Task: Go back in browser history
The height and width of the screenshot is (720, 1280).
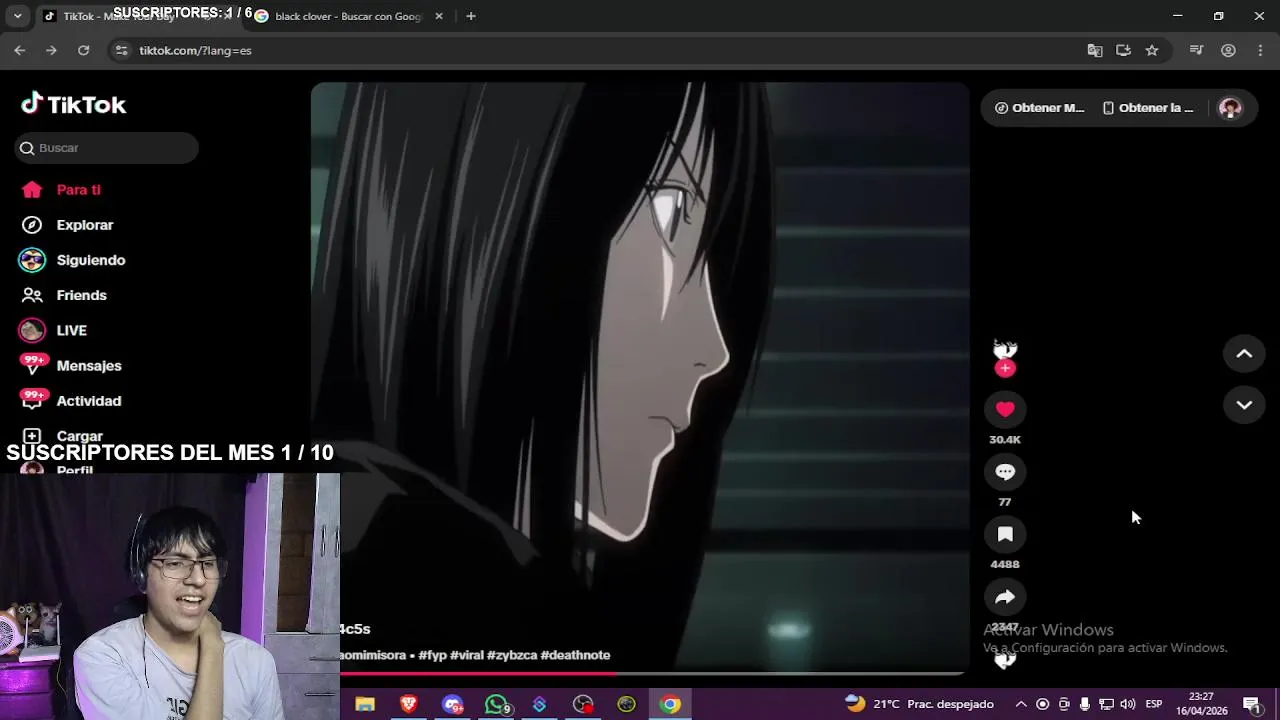Action: coord(20,50)
